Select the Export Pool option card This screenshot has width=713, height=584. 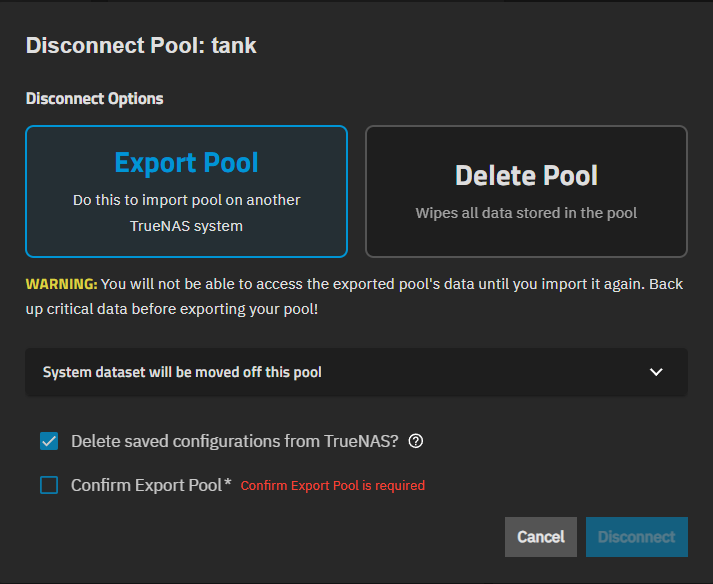click(x=186, y=191)
